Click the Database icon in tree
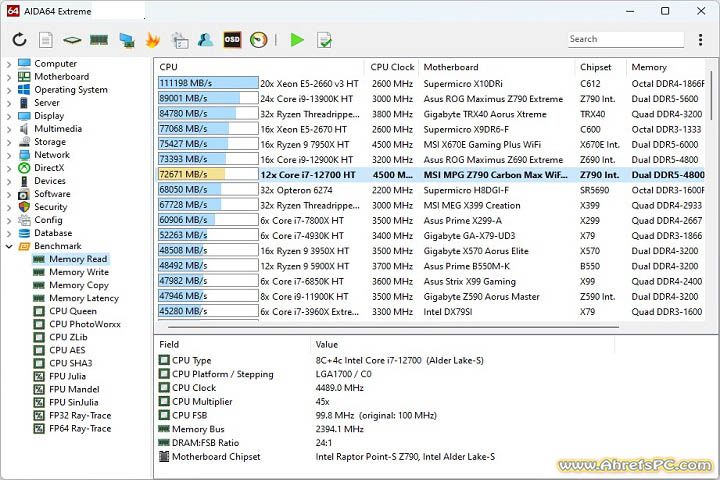720x480 pixels. pos(24,233)
